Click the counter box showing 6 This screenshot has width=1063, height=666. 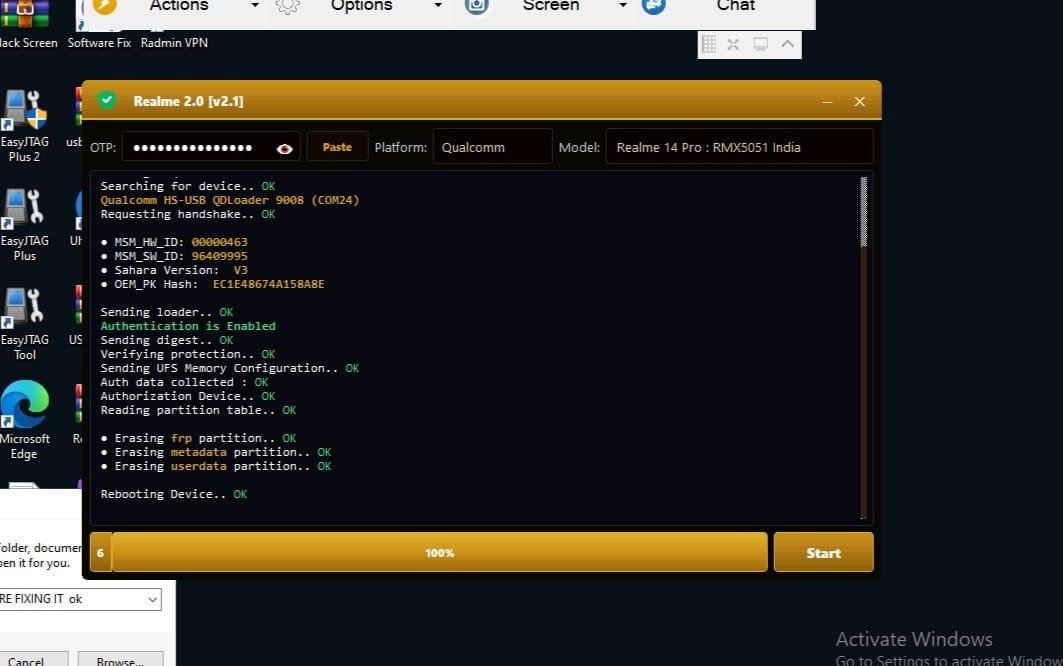point(100,553)
